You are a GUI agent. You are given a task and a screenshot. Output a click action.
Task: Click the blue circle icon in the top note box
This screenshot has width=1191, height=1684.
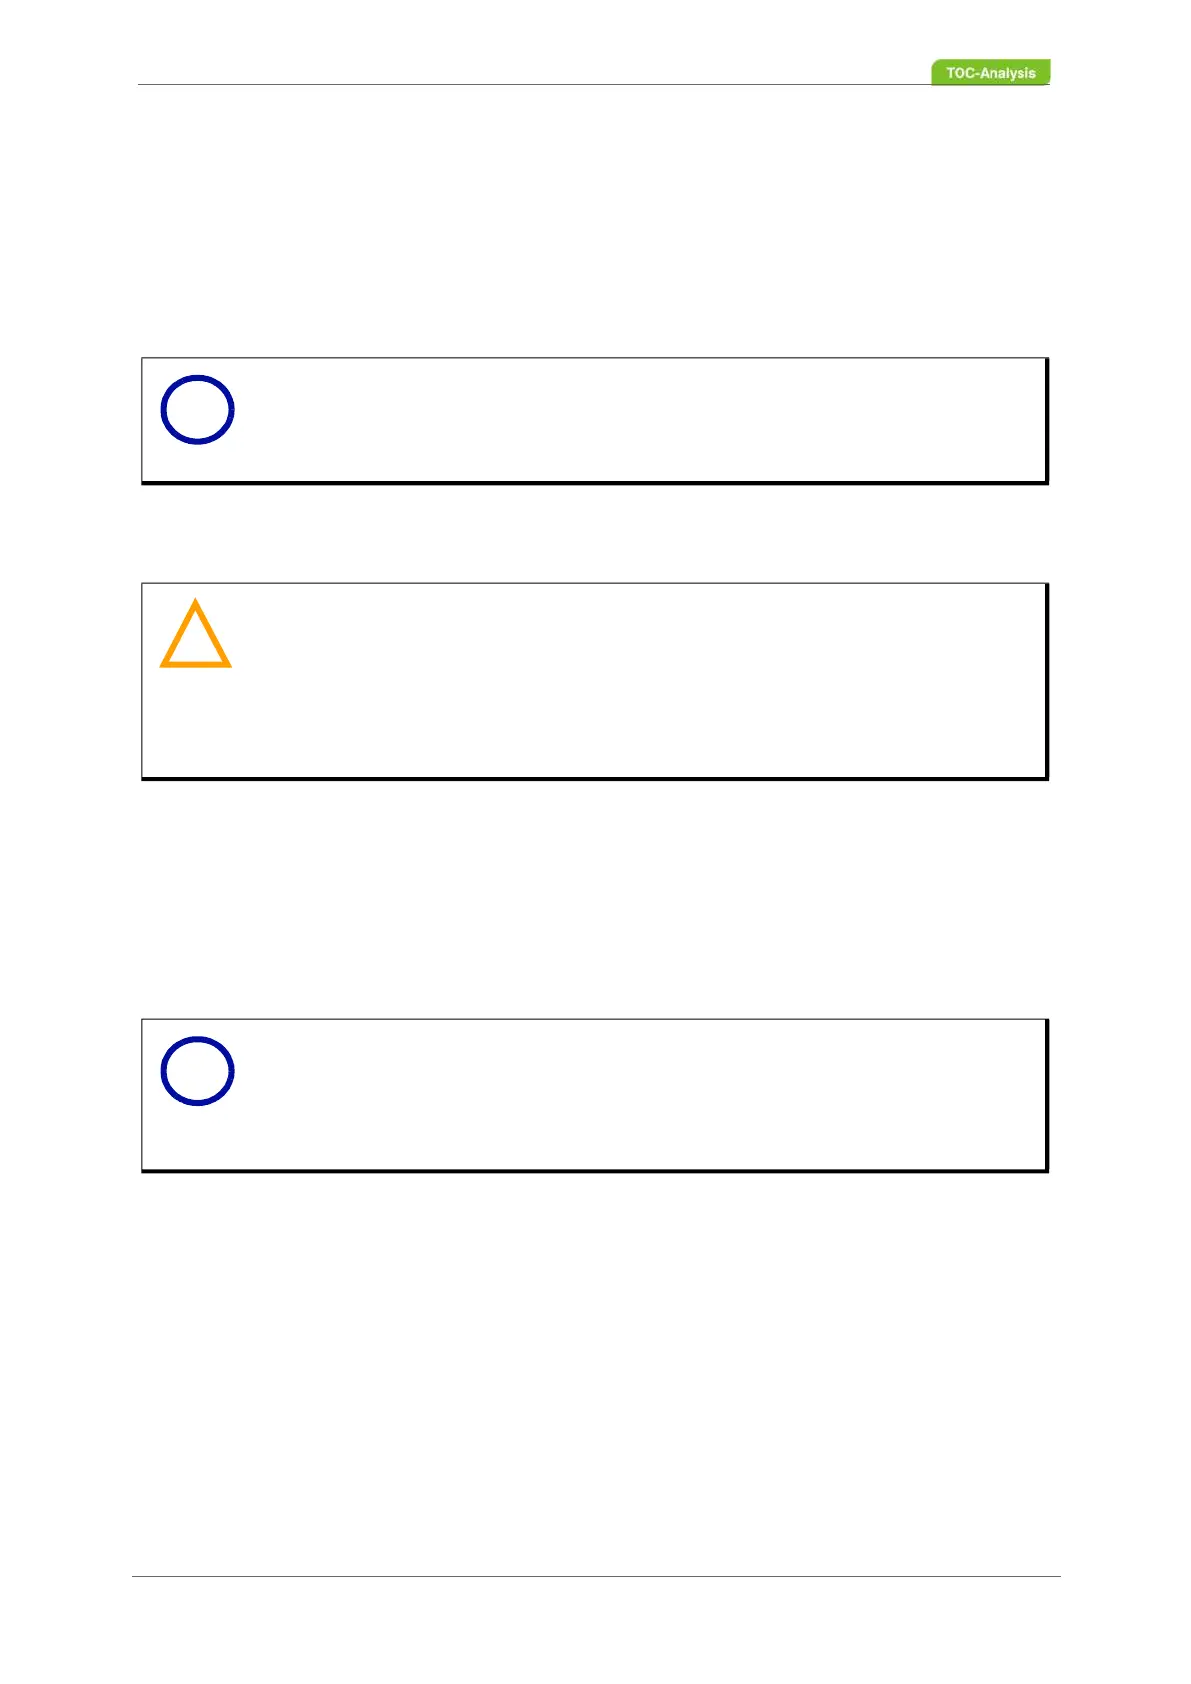point(197,410)
